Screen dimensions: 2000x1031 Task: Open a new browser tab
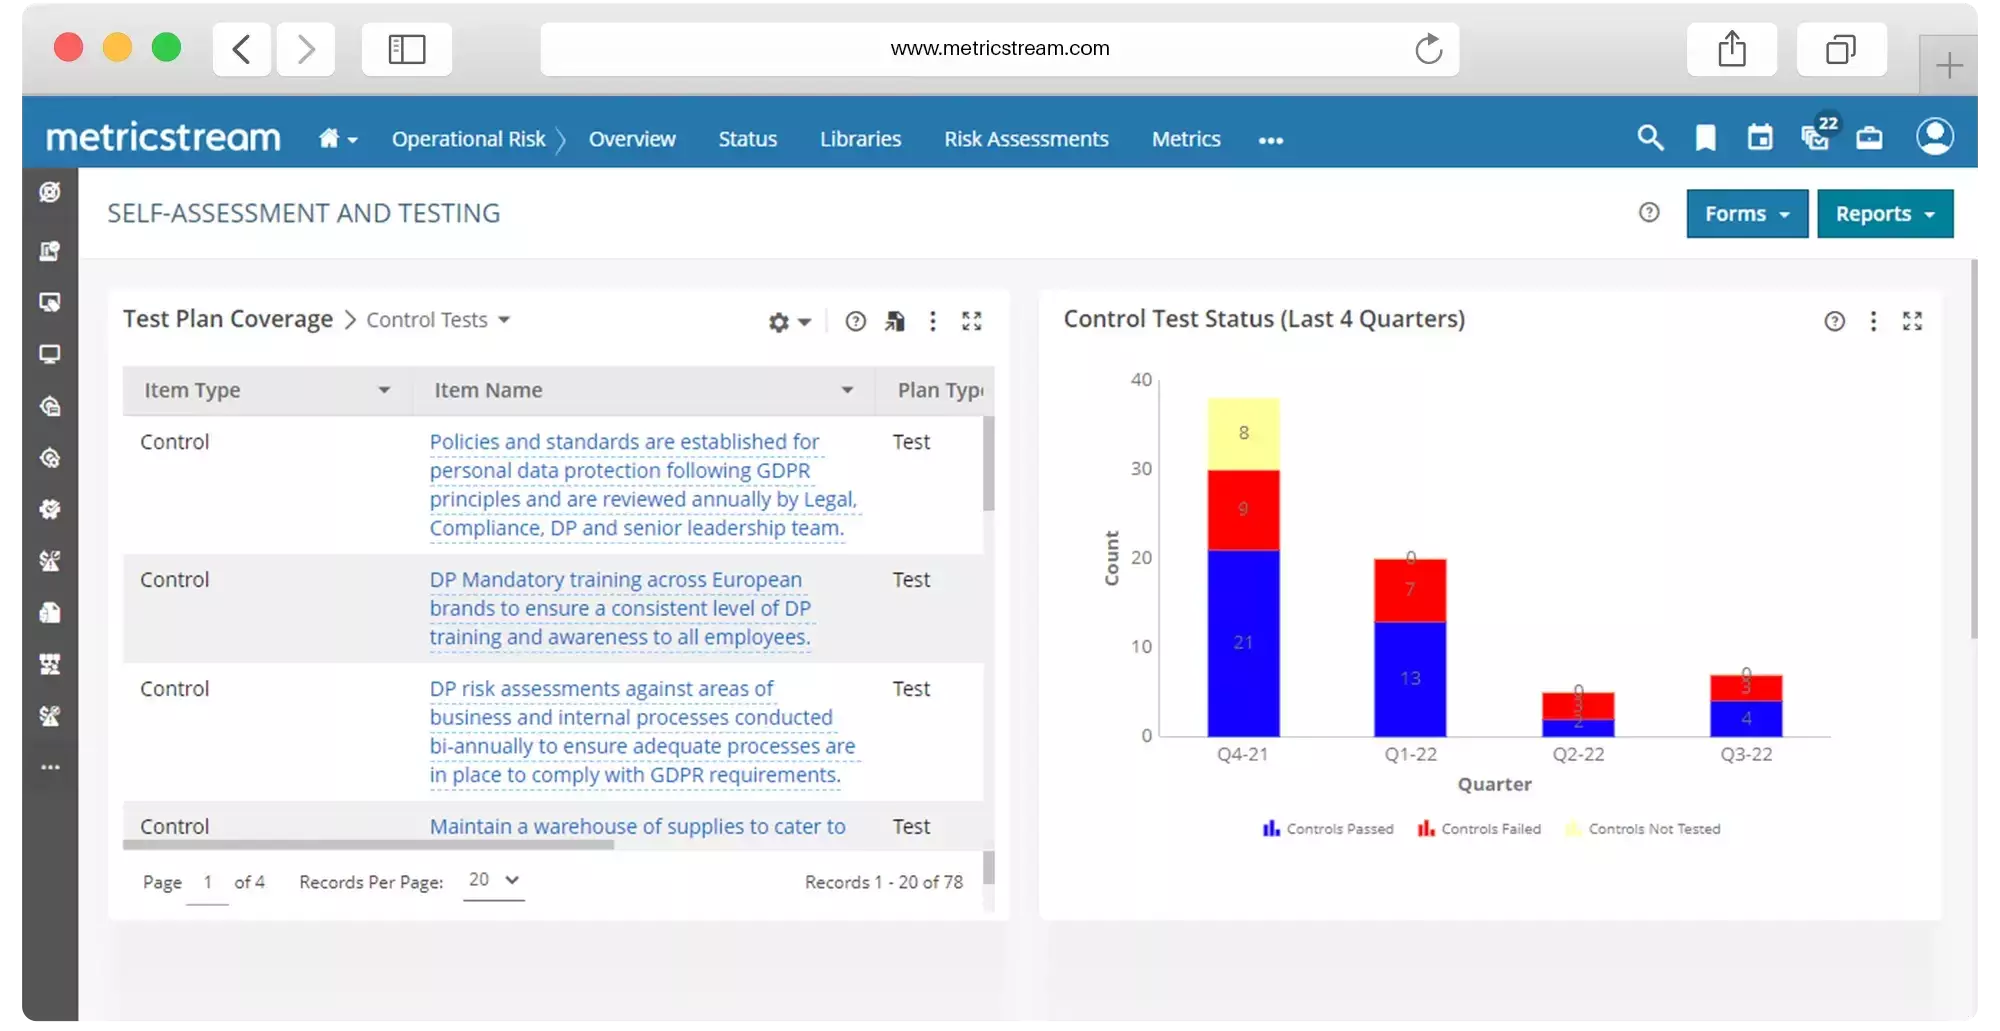click(1949, 66)
